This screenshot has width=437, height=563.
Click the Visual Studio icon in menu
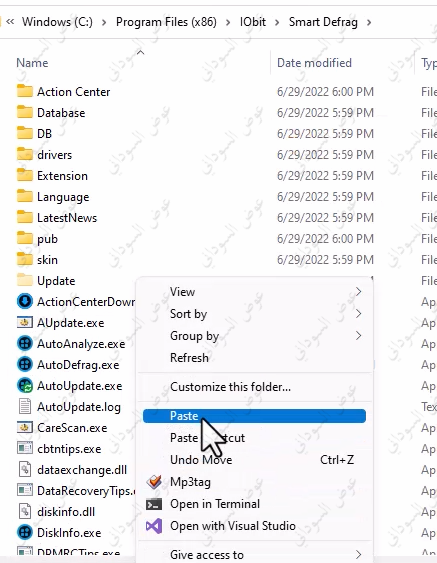pyautogui.click(x=154, y=526)
